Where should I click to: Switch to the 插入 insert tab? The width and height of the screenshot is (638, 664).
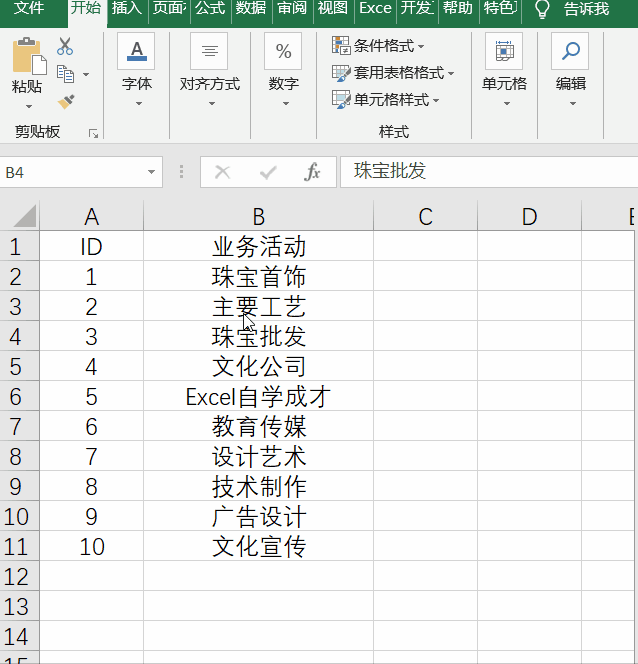127,8
